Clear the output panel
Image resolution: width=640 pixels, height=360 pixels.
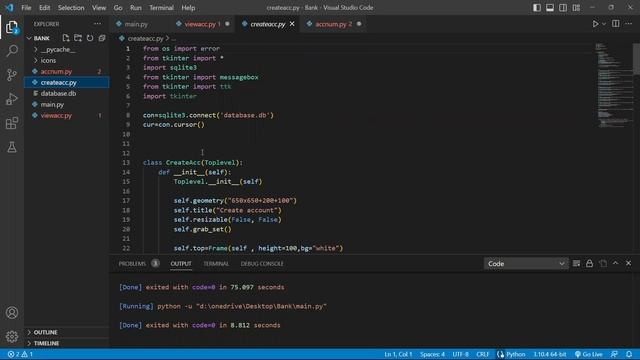click(576, 264)
